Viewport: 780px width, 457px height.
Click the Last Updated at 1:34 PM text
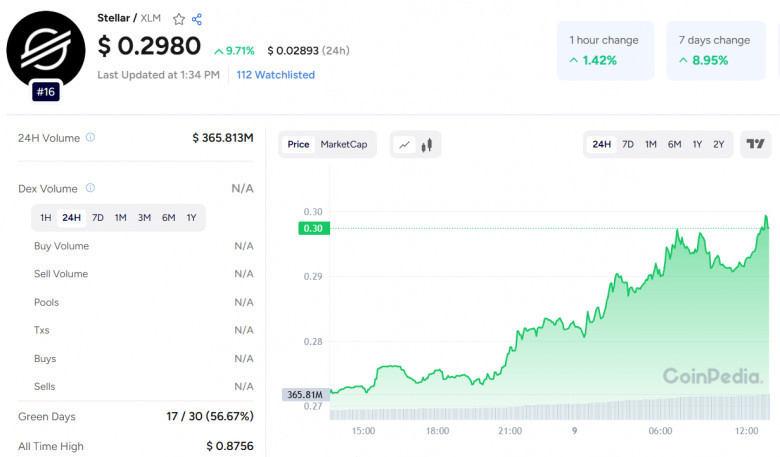pyautogui.click(x=158, y=75)
